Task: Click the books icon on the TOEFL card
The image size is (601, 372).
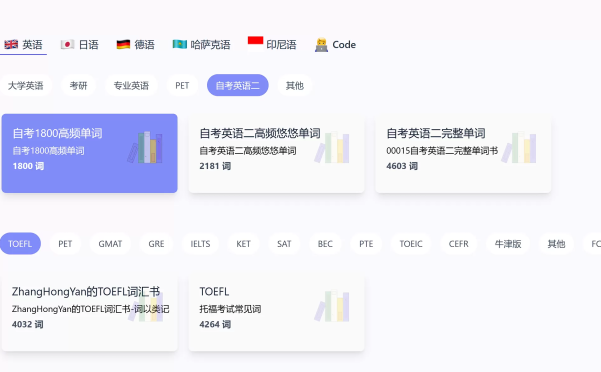Action: pyautogui.click(x=332, y=306)
